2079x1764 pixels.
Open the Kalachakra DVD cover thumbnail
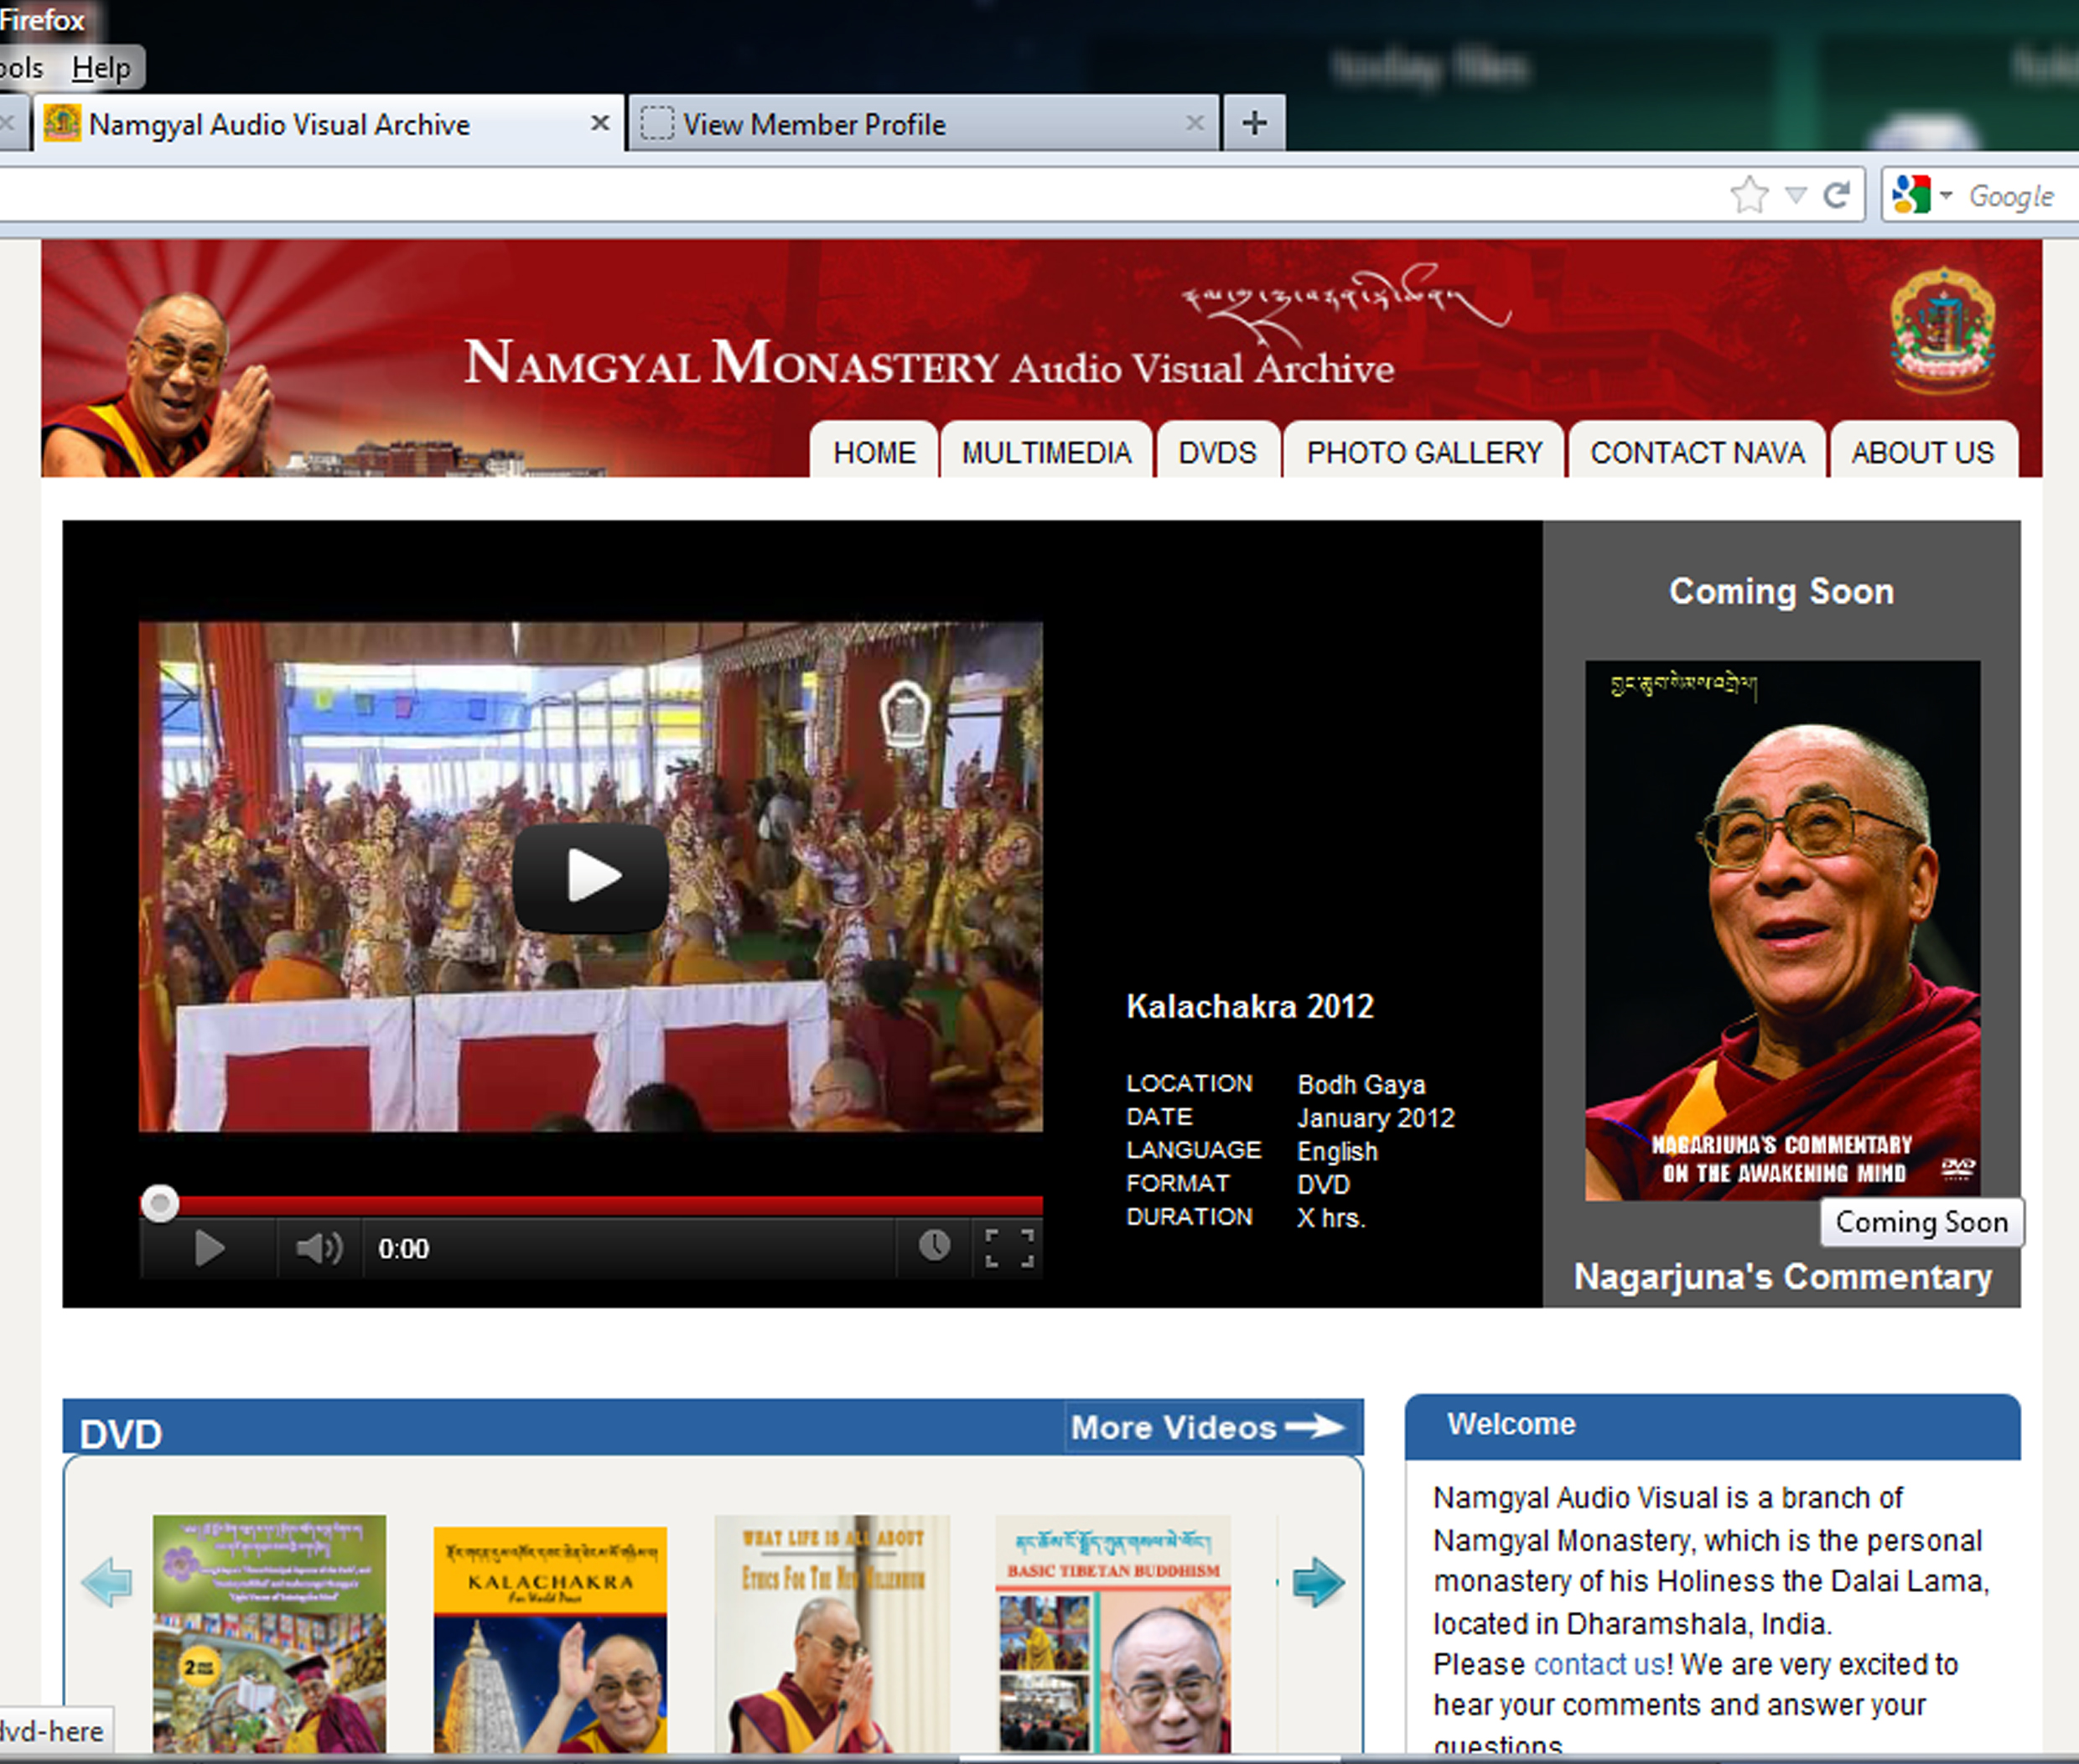550,1640
